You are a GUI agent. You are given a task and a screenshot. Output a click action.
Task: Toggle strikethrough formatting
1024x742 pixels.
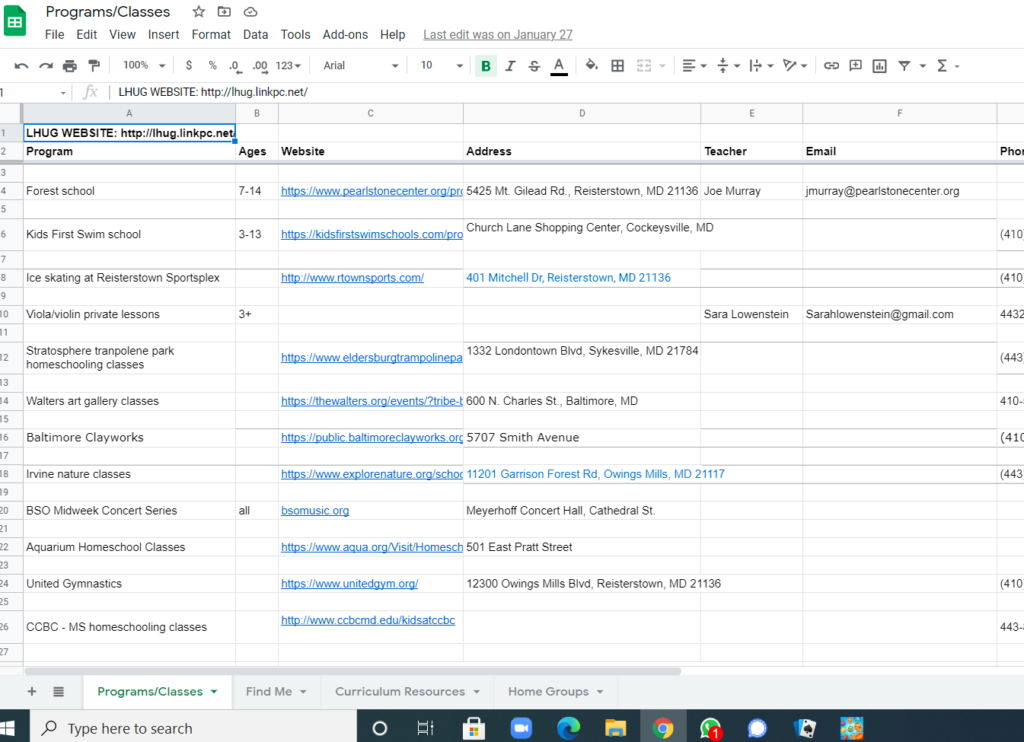(534, 65)
